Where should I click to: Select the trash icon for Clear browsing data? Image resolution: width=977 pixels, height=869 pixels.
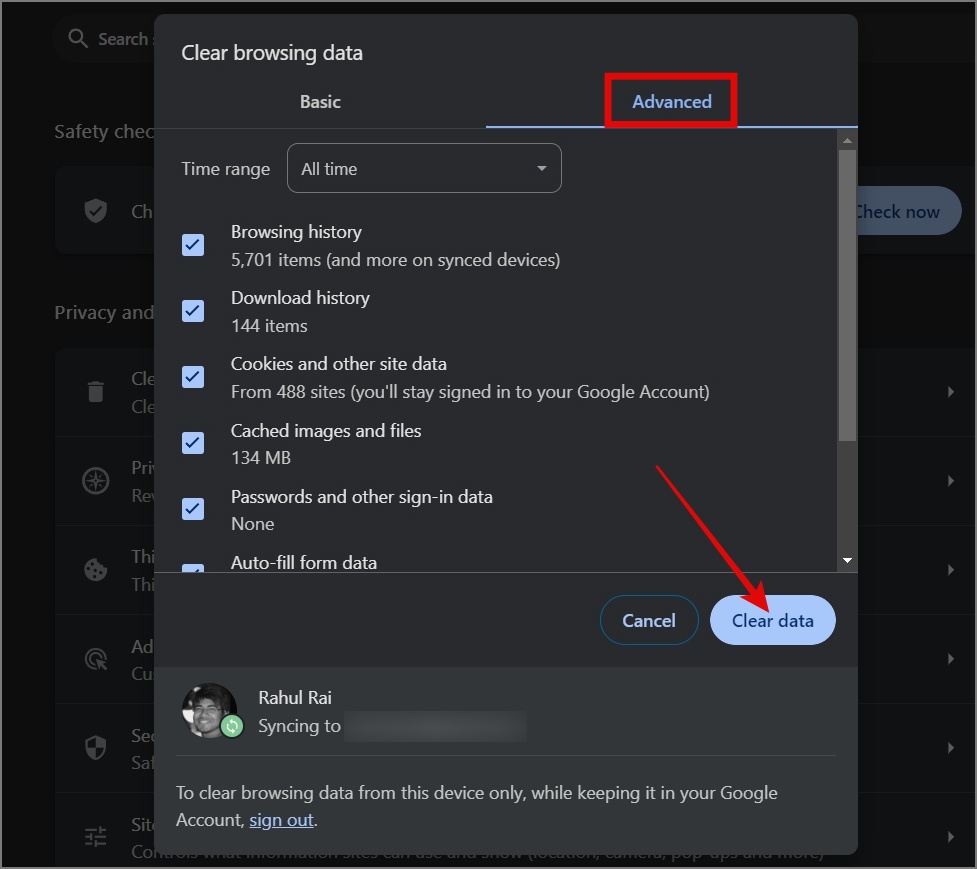95,391
